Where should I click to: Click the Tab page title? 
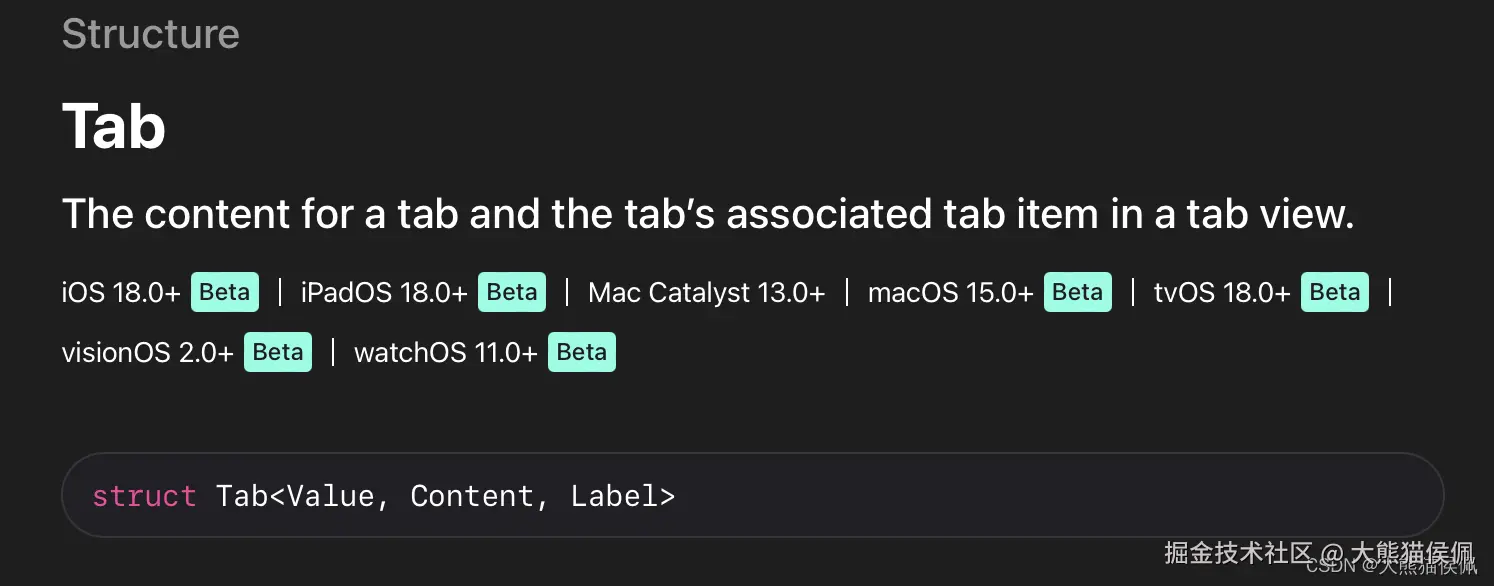pyautogui.click(x=113, y=127)
